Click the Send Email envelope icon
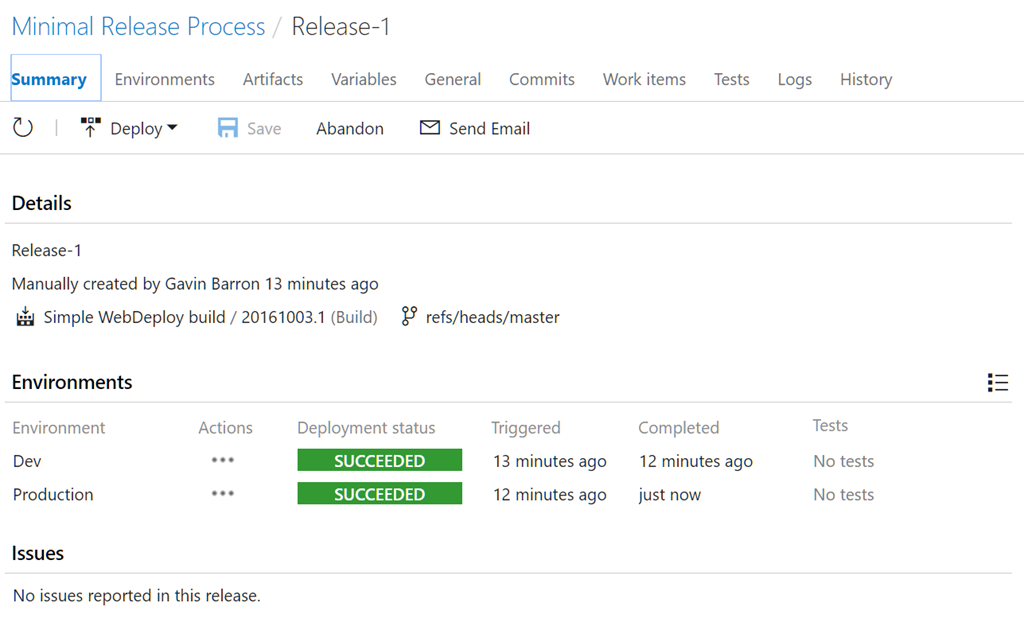 [x=430, y=128]
